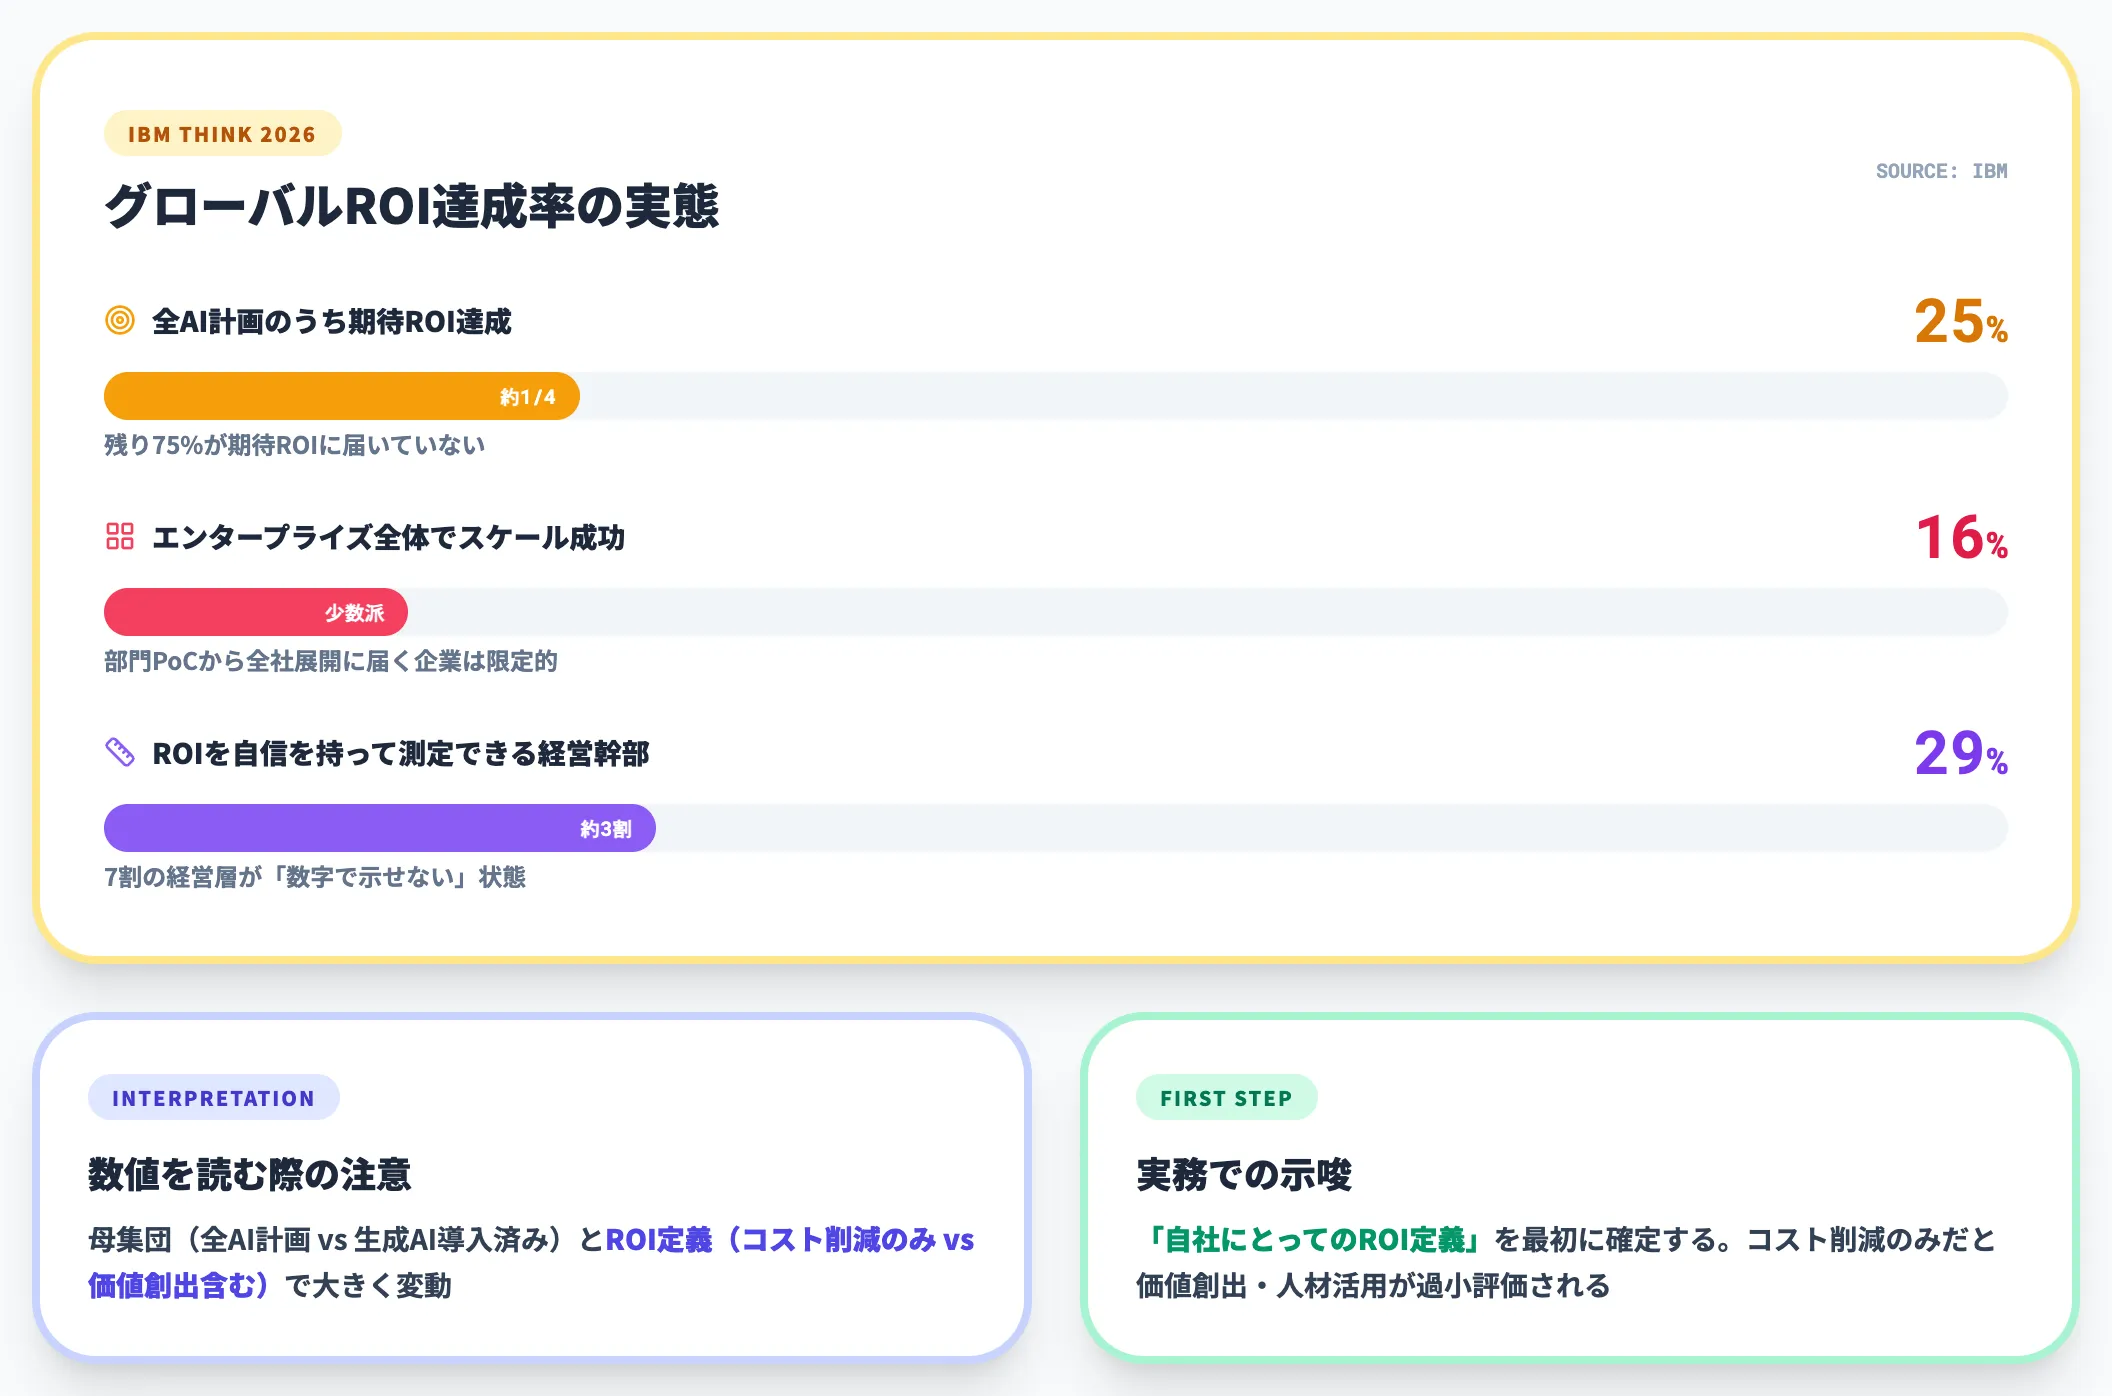Click the heading 数値を読む際の注意

250,1174
